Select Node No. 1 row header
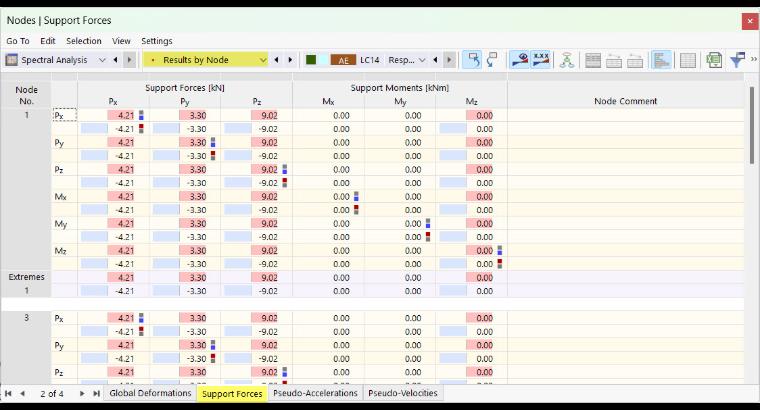Viewport: 760px width, 410px height. pos(26,115)
